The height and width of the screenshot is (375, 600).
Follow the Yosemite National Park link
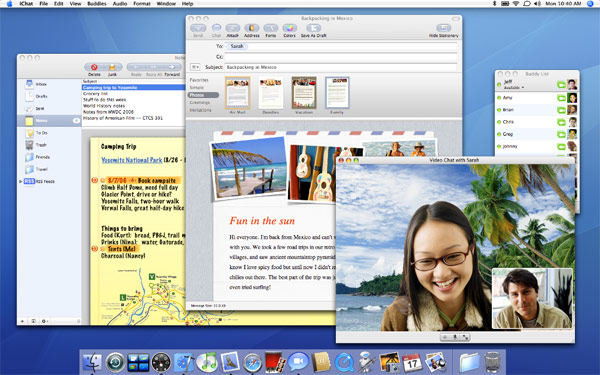pyautogui.click(x=132, y=160)
